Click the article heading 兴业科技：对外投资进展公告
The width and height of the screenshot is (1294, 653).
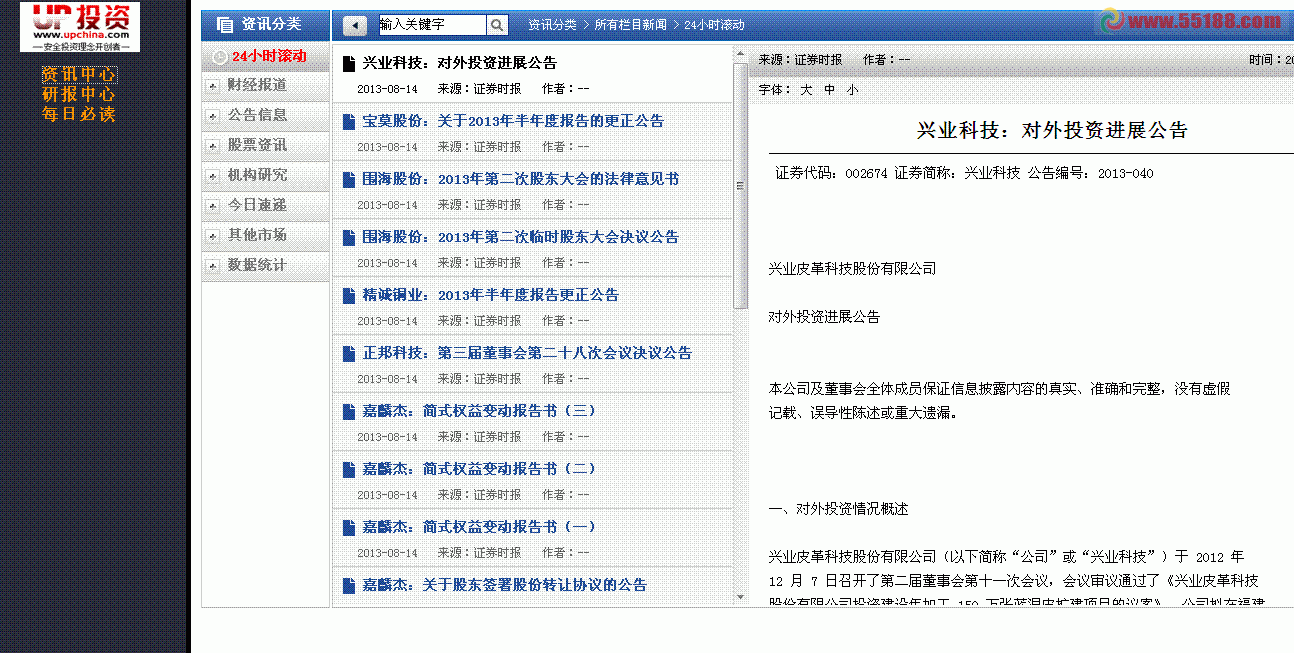[x=1052, y=131]
